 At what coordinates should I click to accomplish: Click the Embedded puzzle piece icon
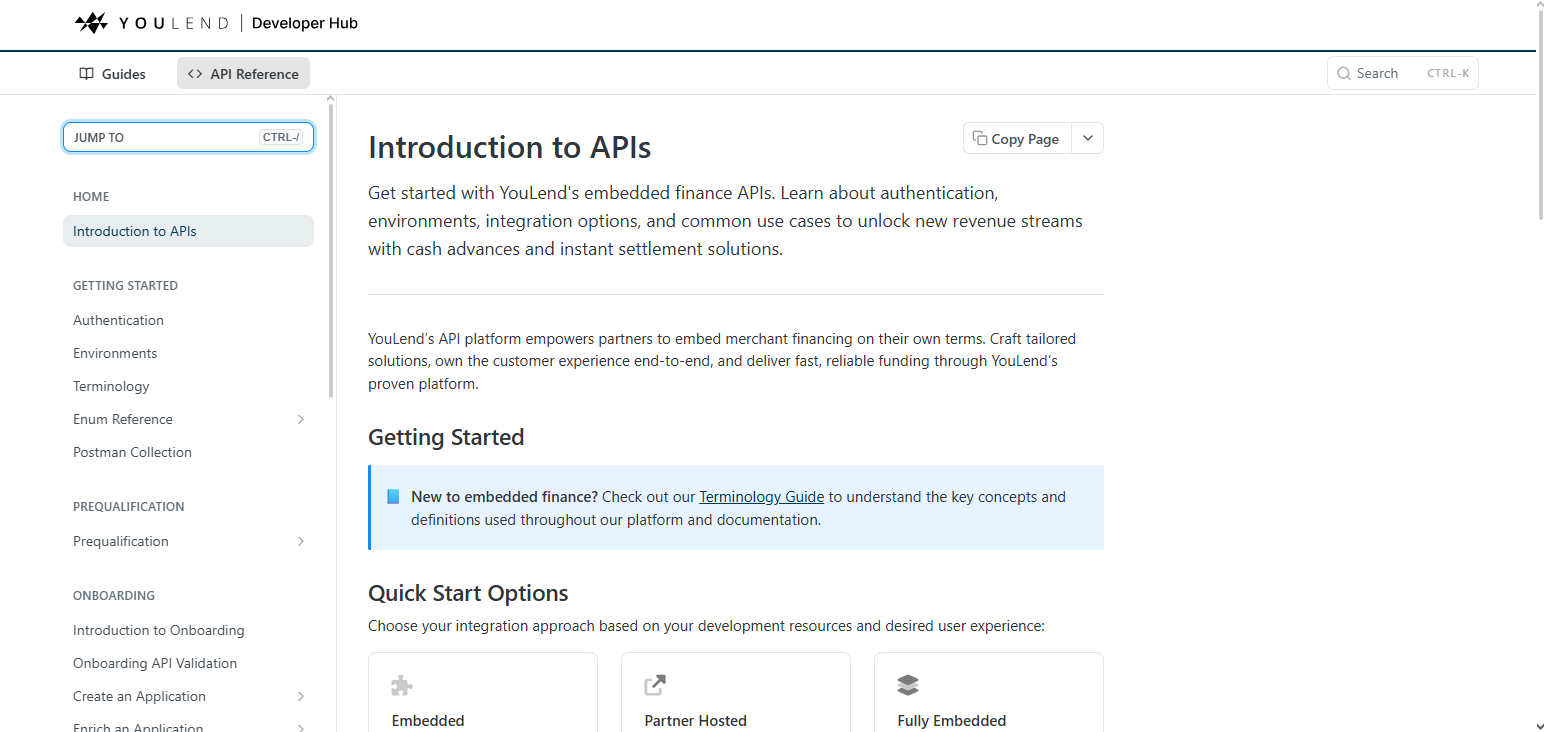tap(402, 685)
